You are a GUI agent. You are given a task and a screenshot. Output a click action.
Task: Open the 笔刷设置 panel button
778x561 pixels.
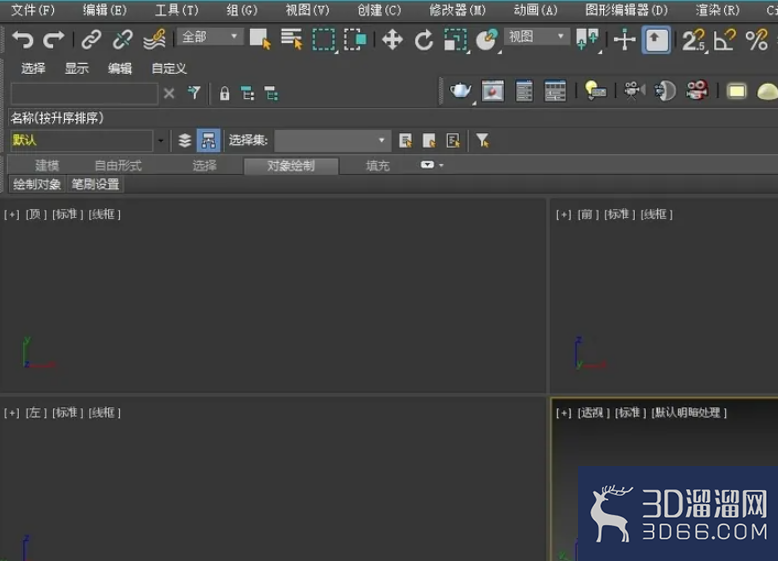coord(95,185)
